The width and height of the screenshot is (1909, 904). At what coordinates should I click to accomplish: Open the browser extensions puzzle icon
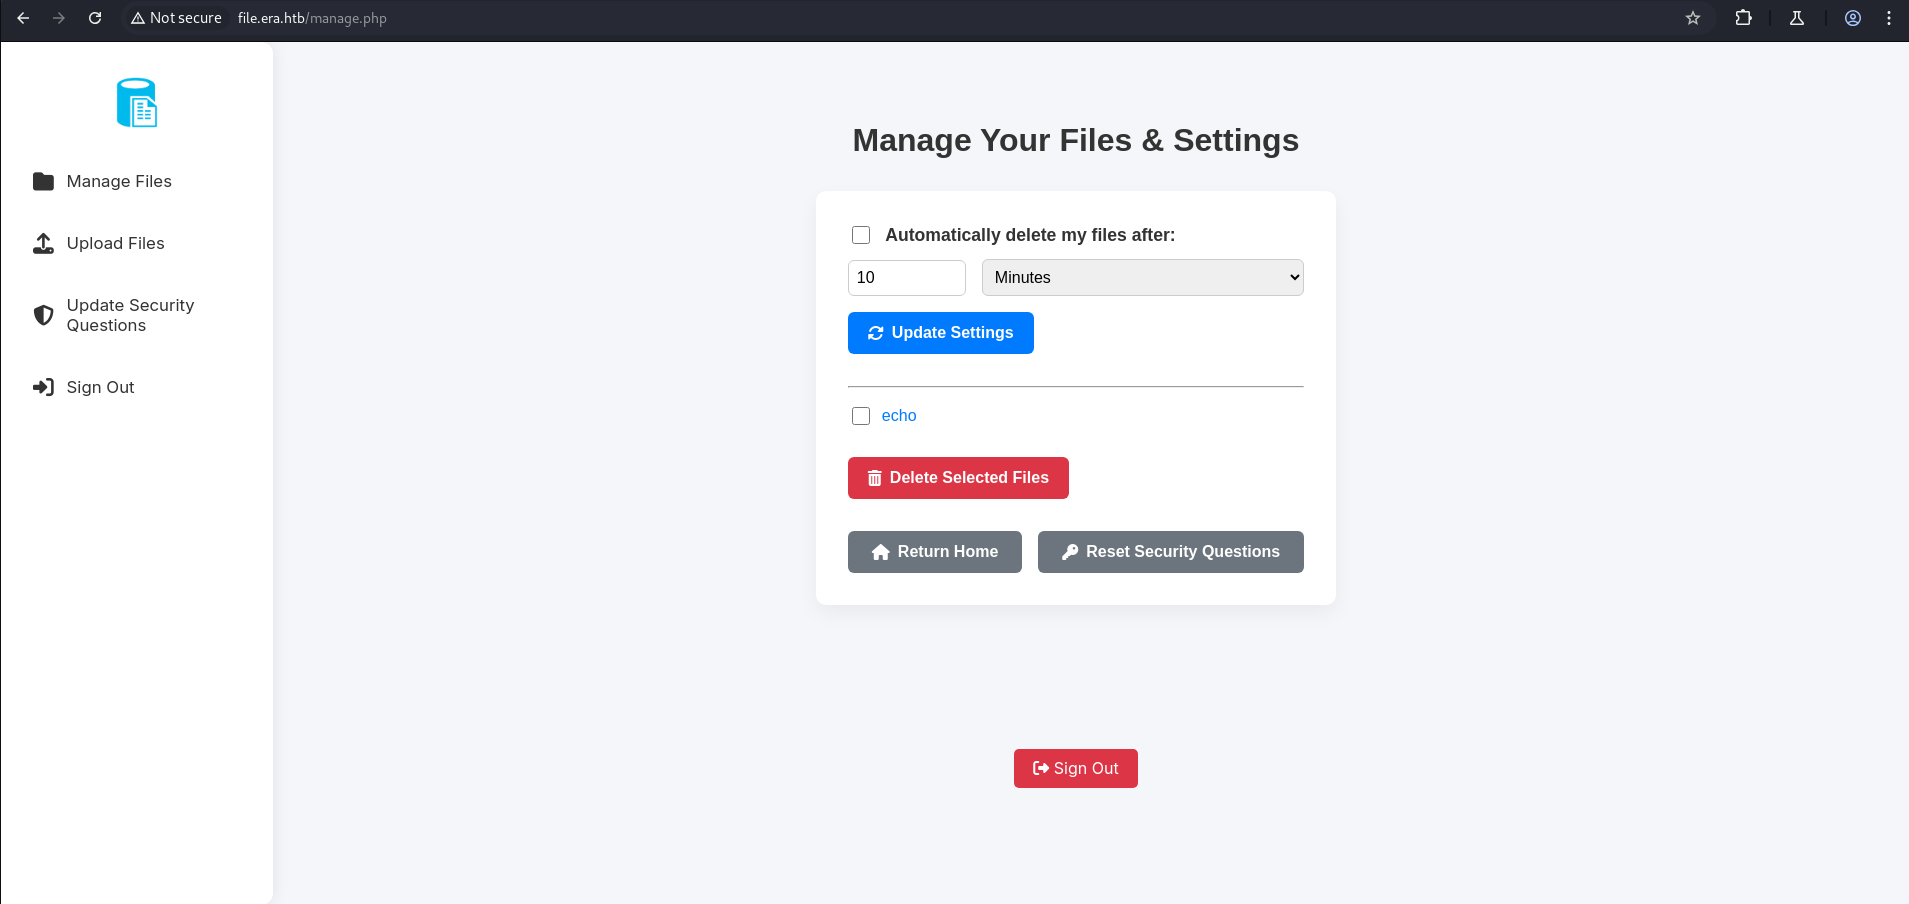[x=1743, y=18]
